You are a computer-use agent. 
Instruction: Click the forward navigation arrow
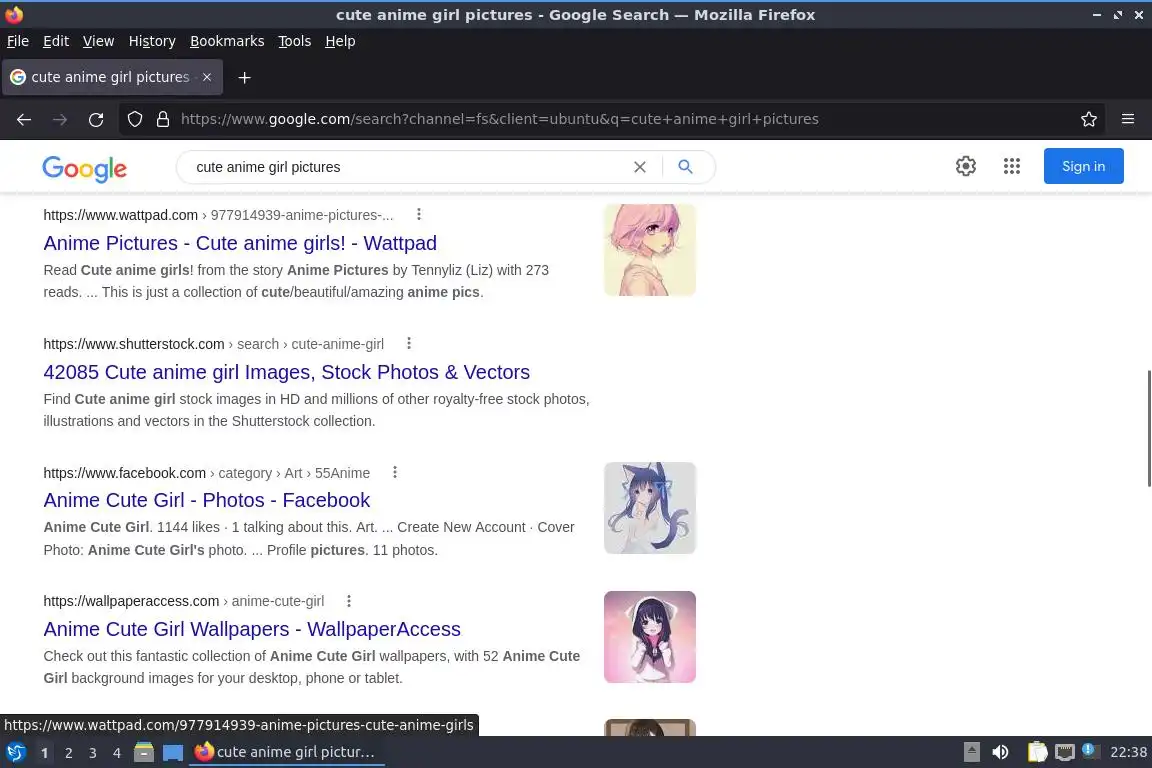pyautogui.click(x=60, y=119)
